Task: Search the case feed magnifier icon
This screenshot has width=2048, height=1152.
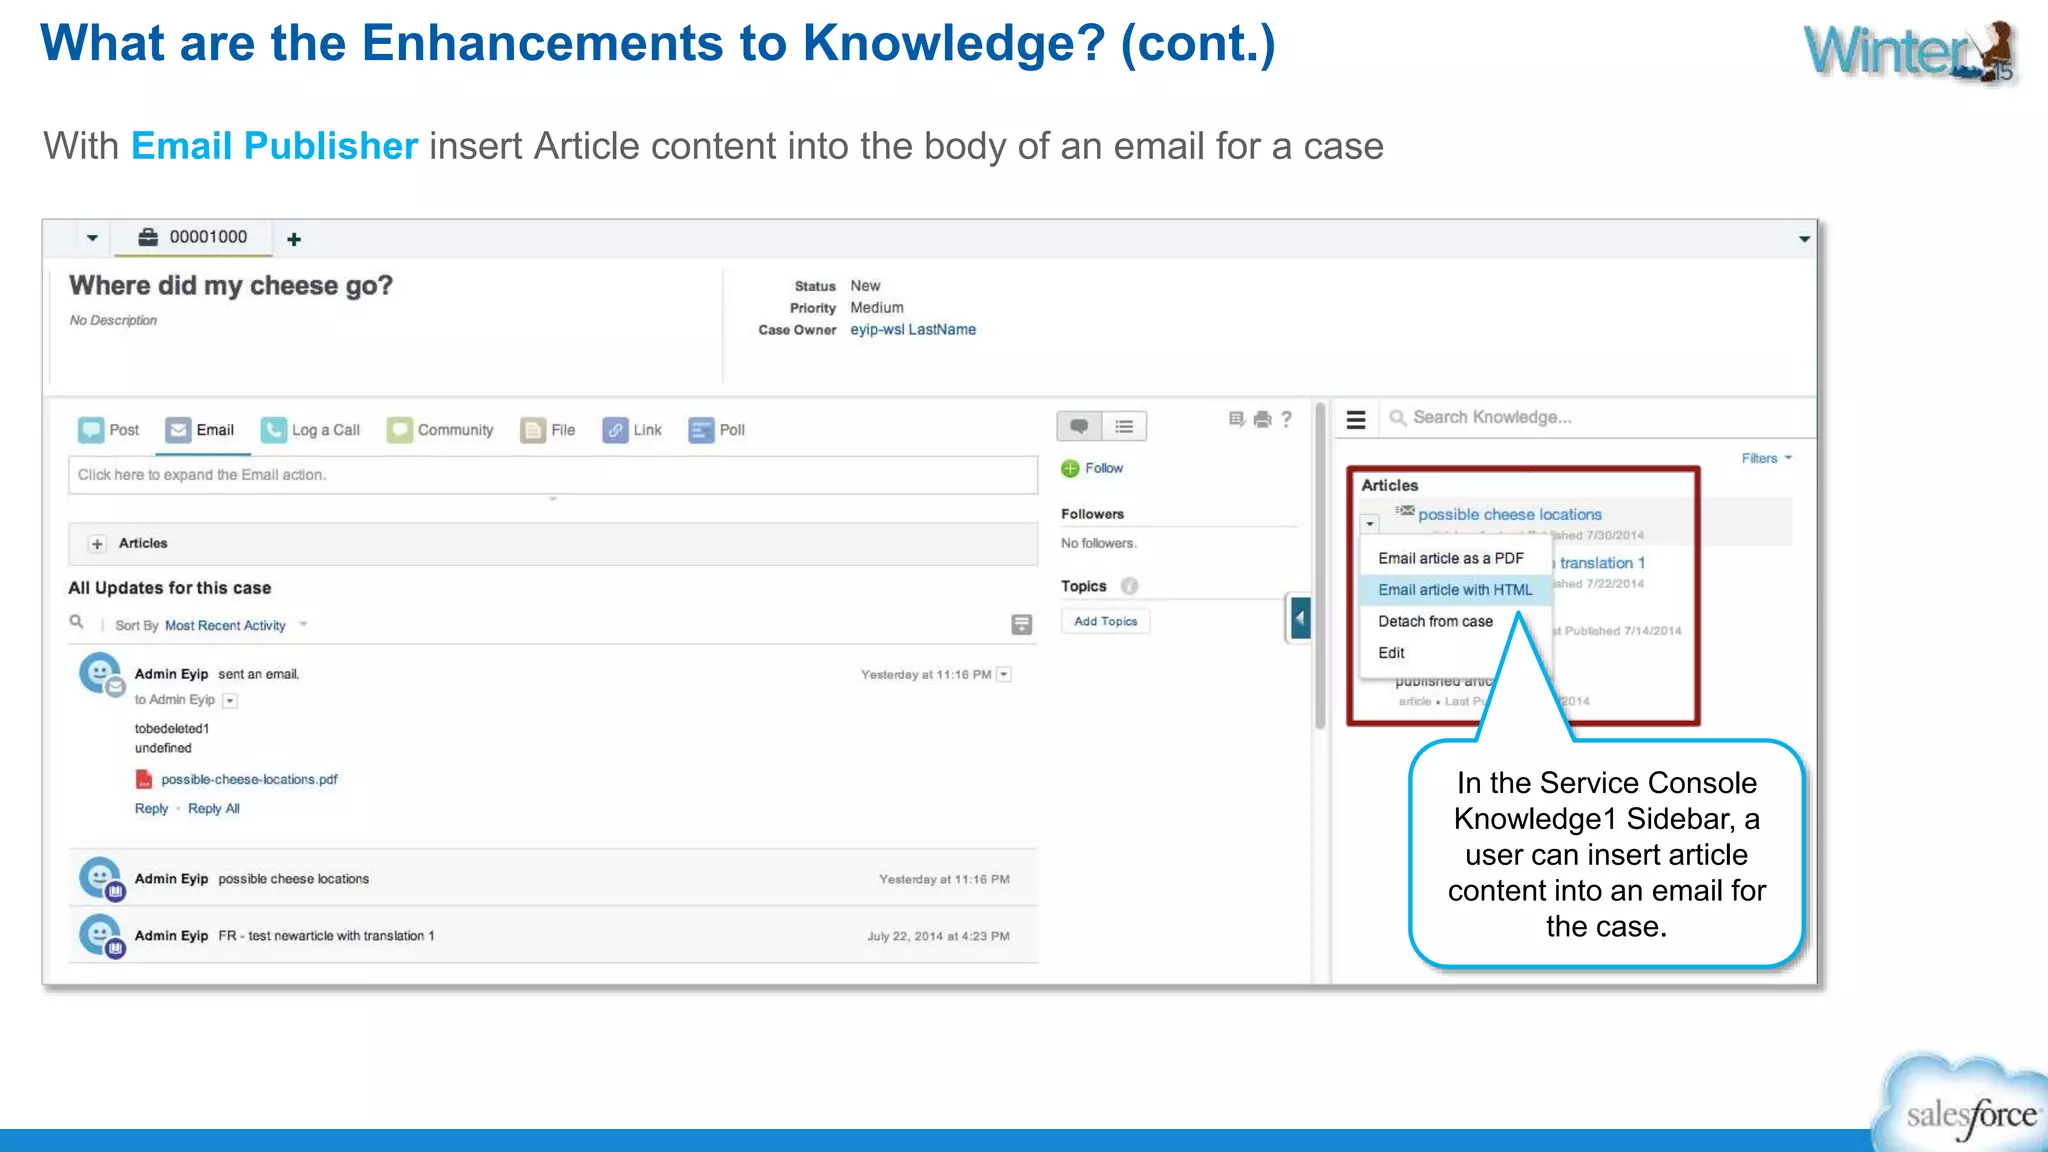Action: click(76, 622)
